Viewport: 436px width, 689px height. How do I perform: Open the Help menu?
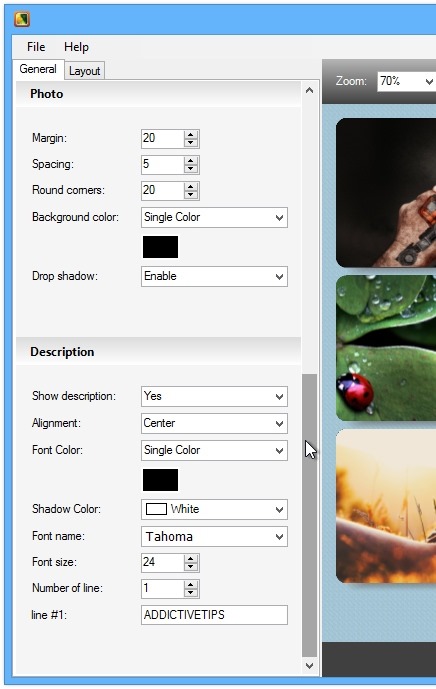(x=76, y=47)
